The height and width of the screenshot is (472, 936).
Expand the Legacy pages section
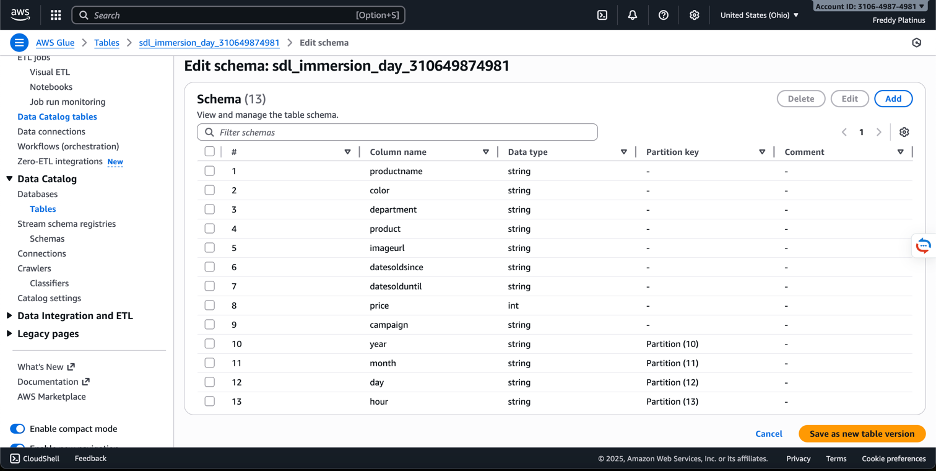(x=10, y=334)
